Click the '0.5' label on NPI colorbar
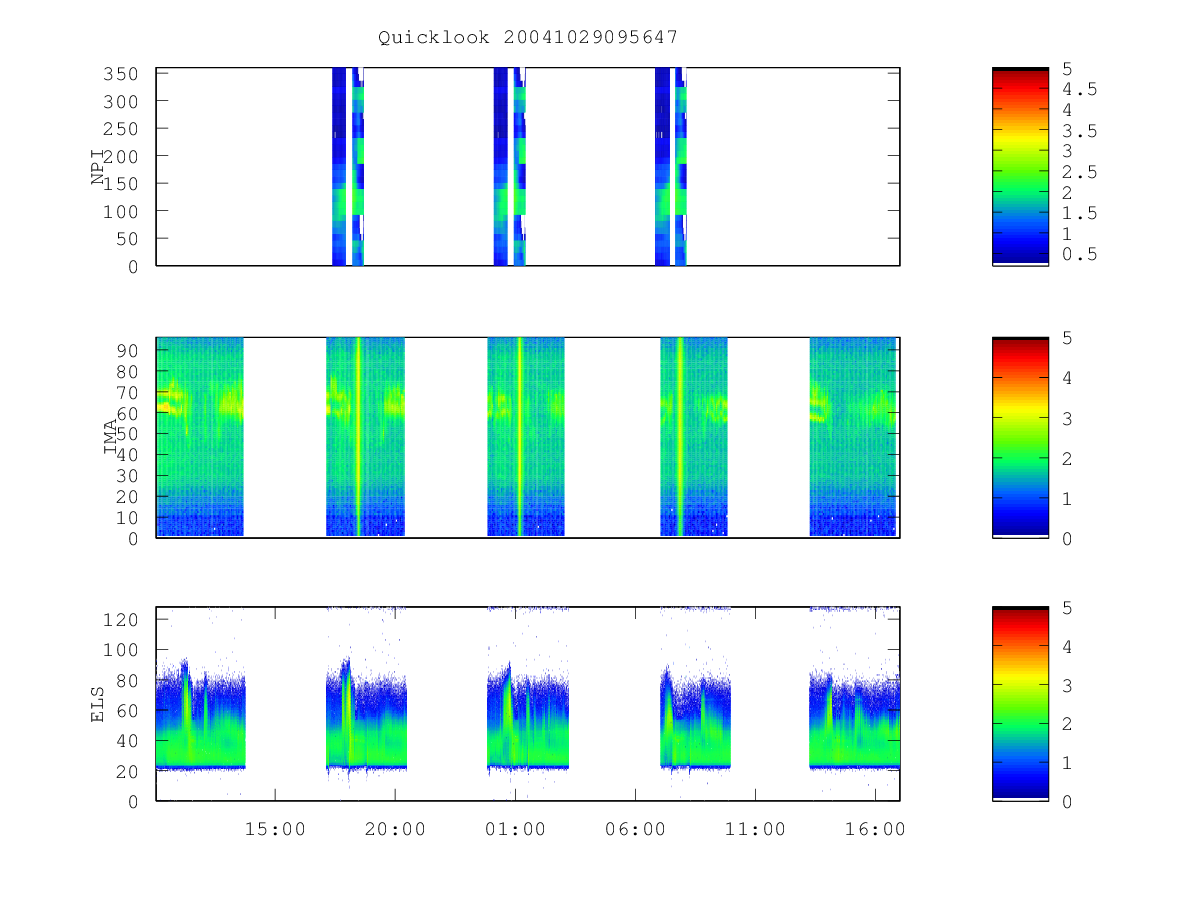 click(x=1079, y=254)
